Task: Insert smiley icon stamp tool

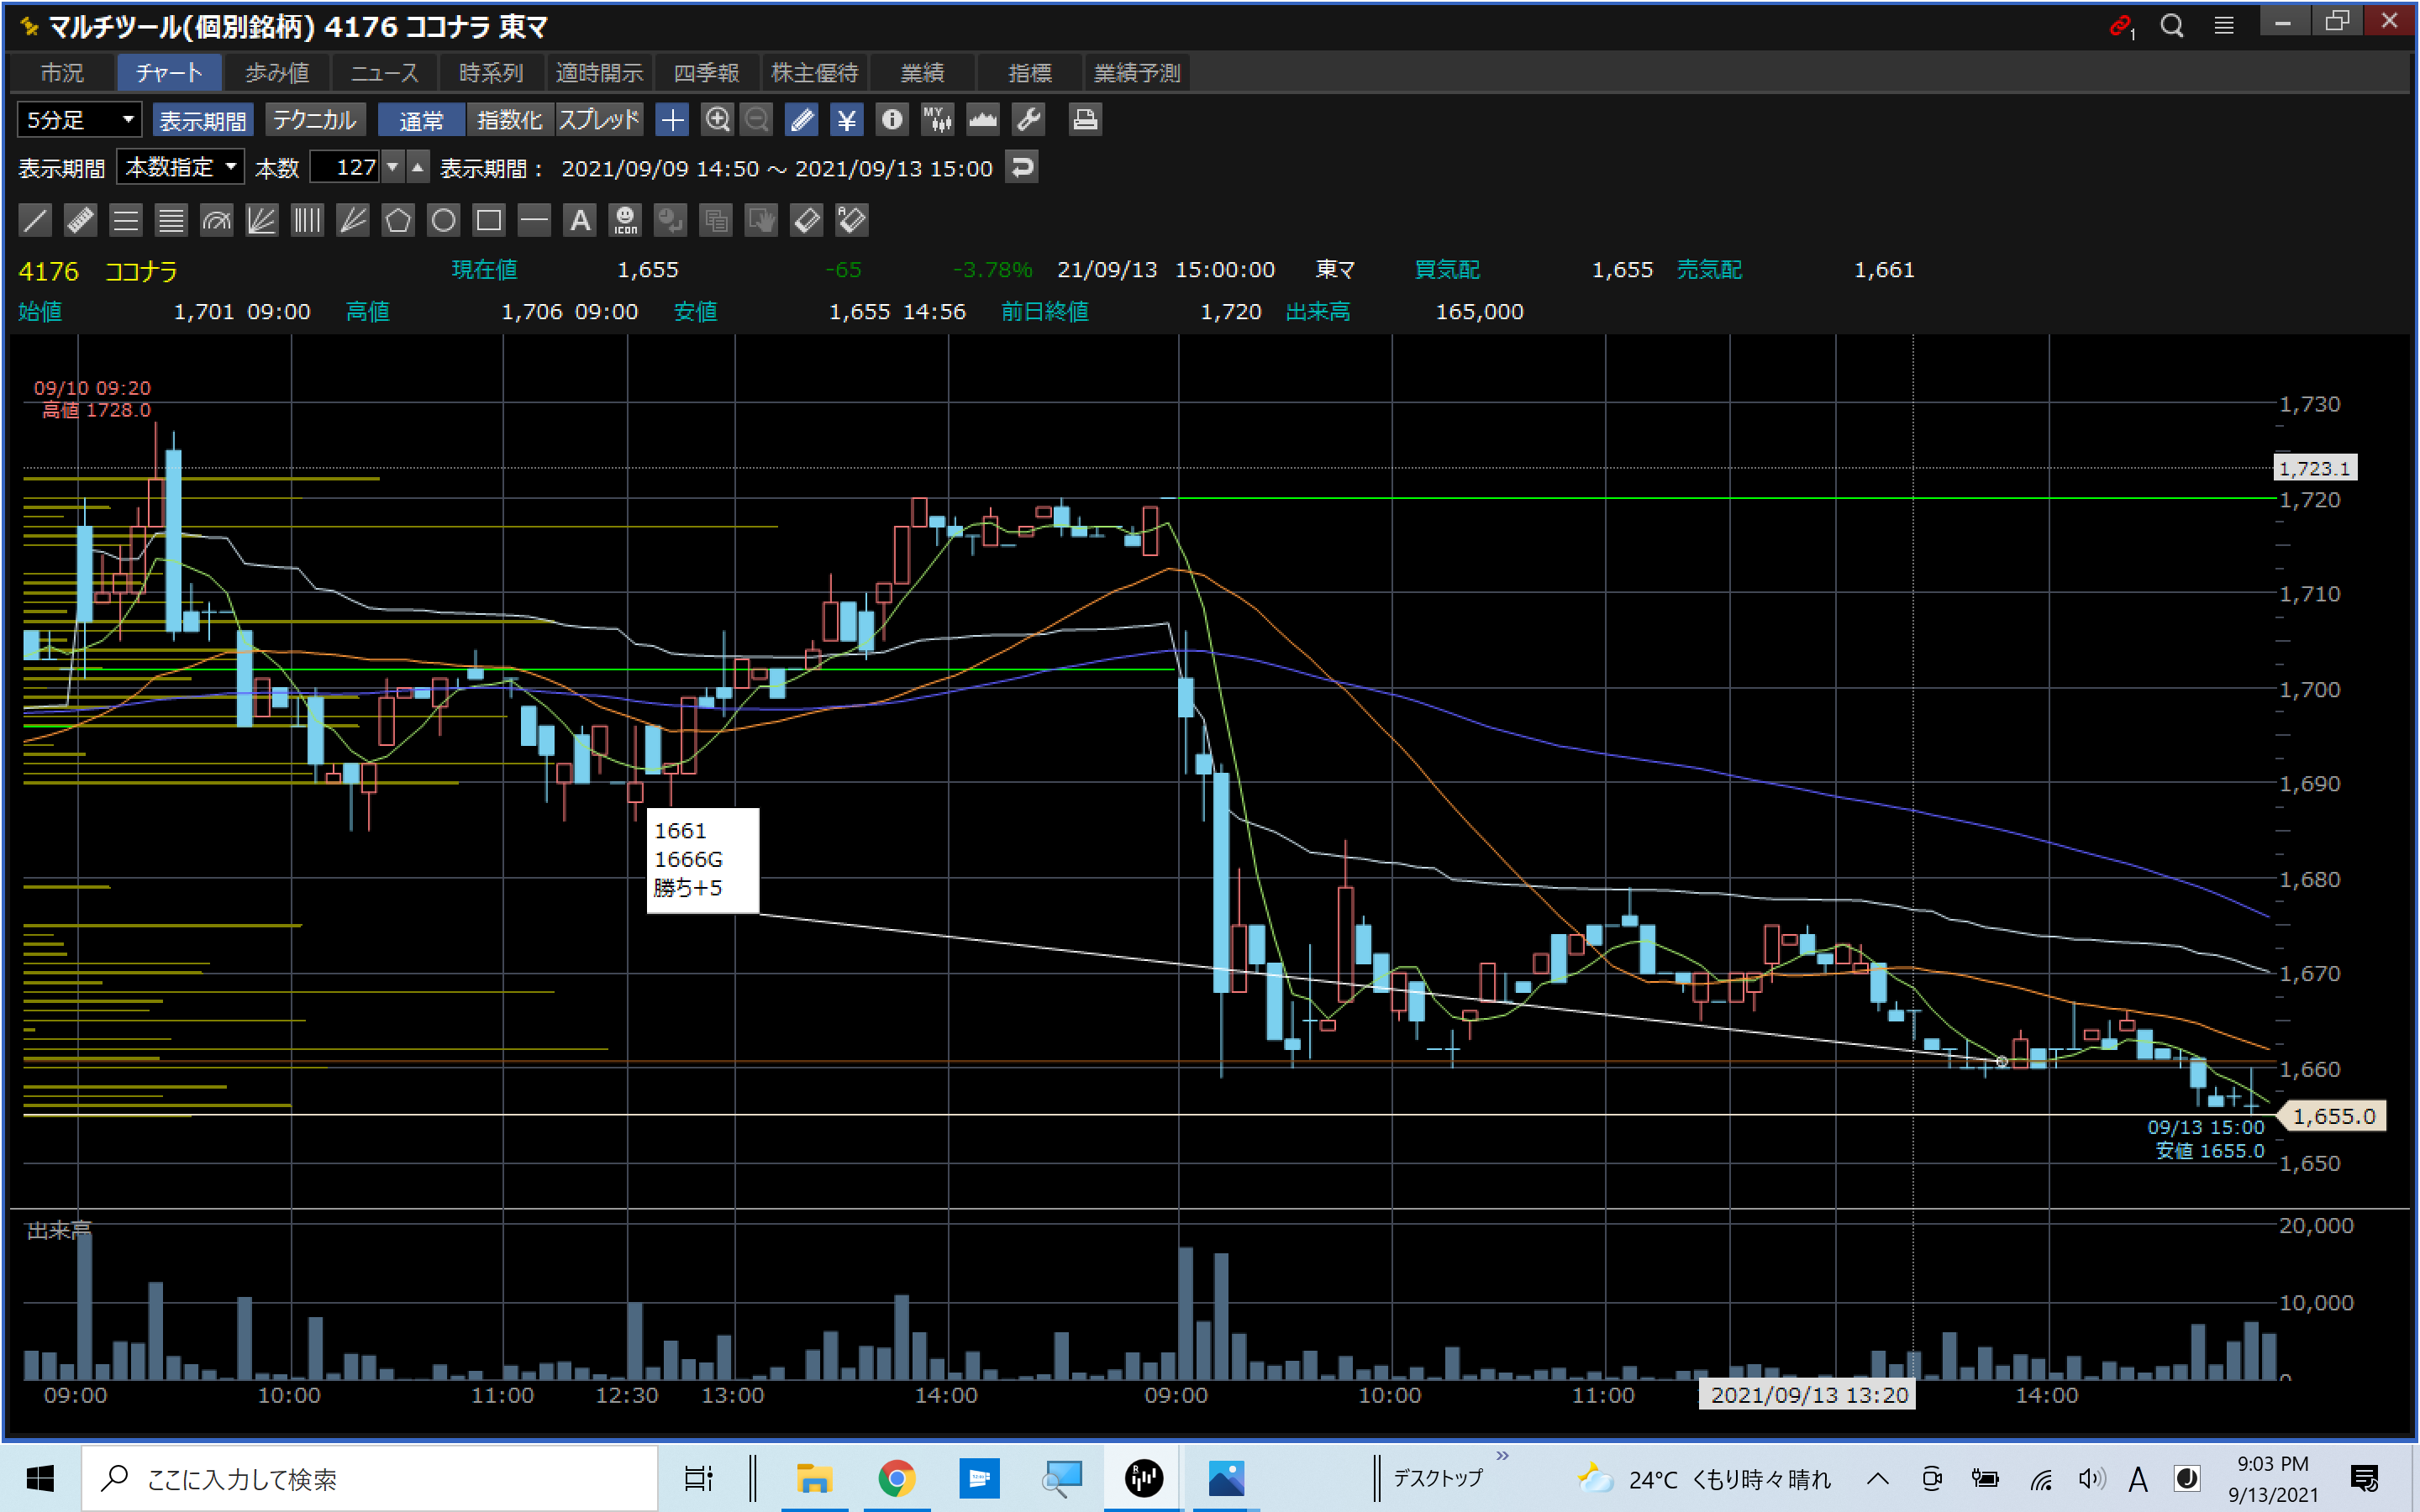Action: (x=625, y=220)
